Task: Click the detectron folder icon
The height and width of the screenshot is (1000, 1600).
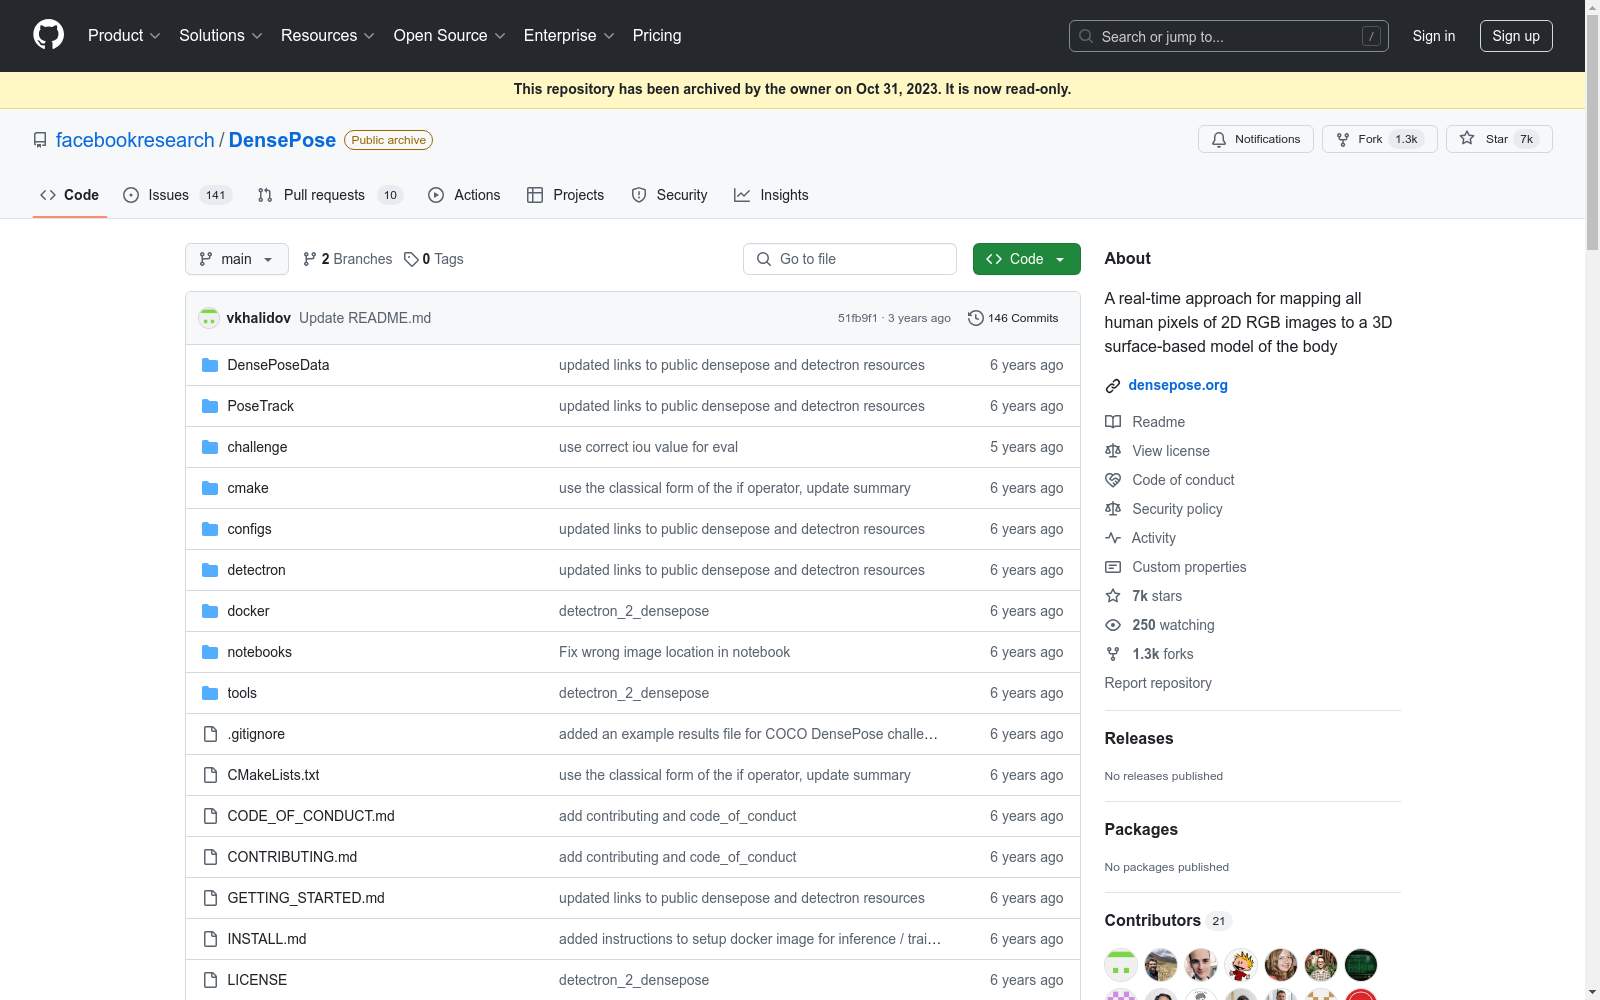Action: (x=210, y=570)
